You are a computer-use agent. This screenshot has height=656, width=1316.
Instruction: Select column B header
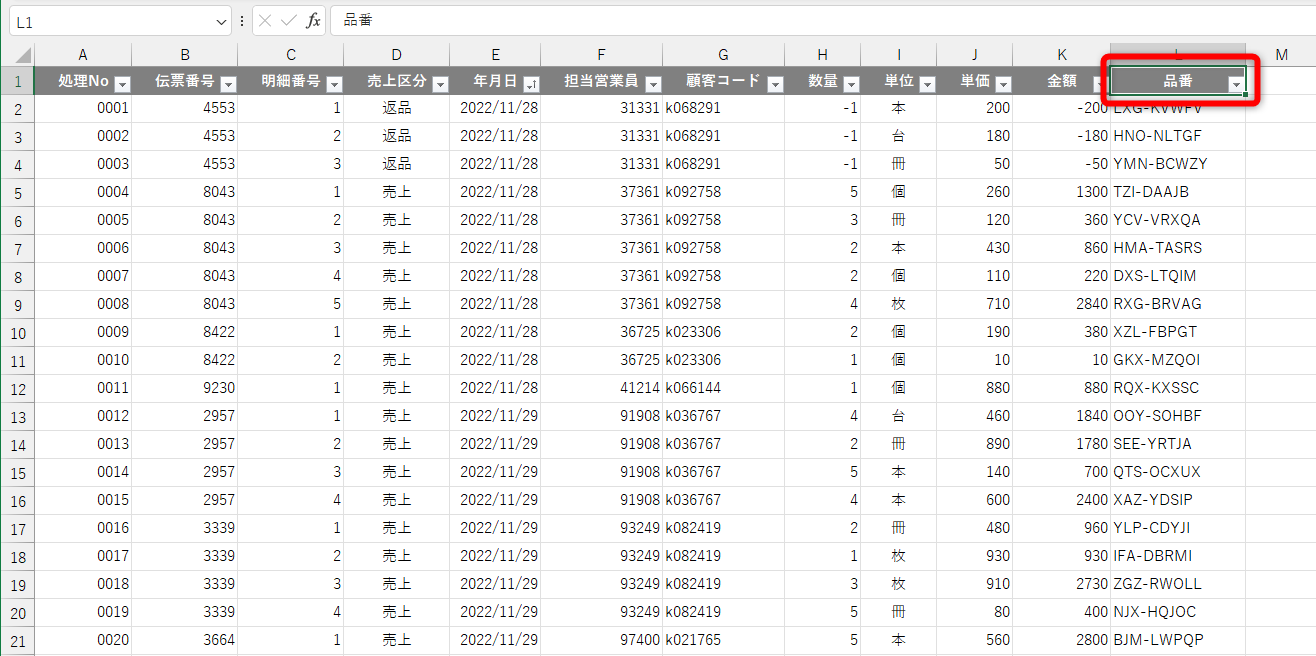(x=185, y=55)
